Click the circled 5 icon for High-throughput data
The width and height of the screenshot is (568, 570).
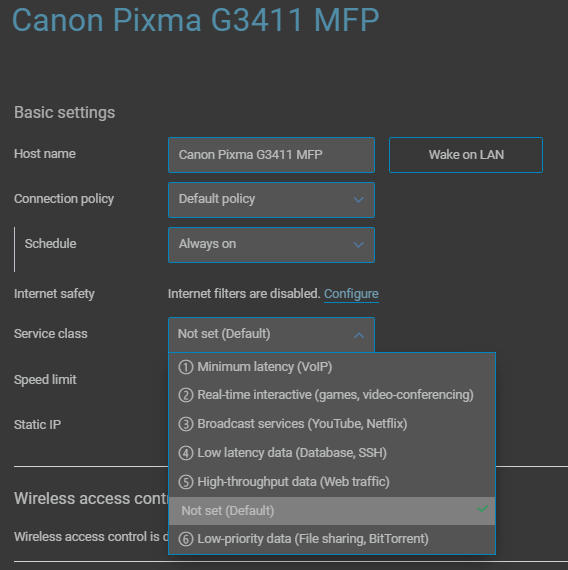pyautogui.click(x=186, y=482)
